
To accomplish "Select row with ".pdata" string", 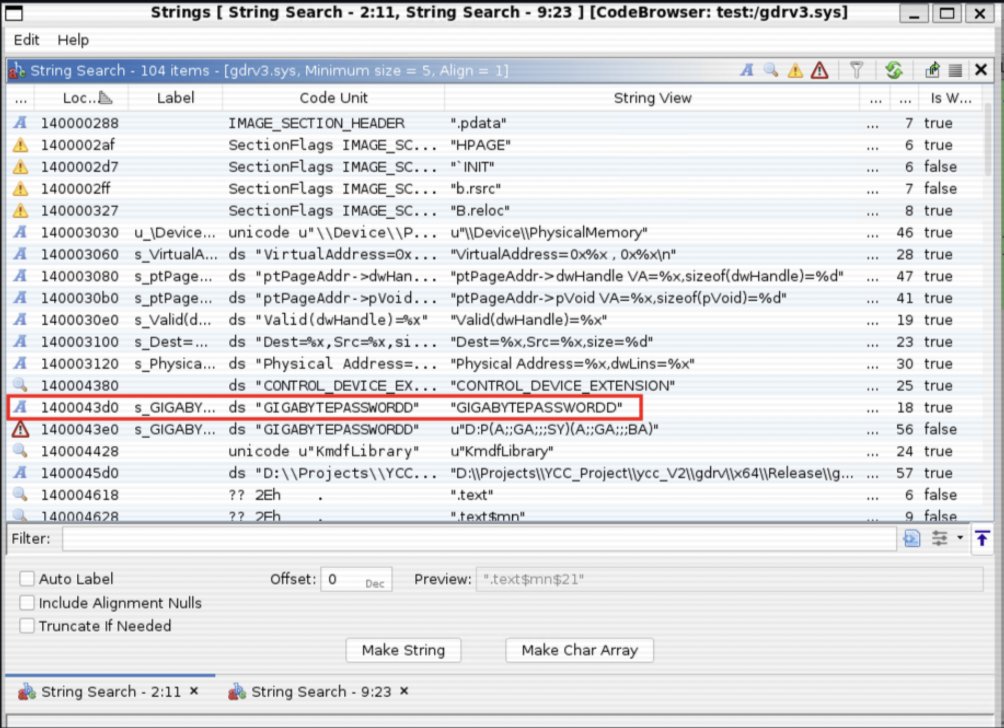I will tap(495, 123).
